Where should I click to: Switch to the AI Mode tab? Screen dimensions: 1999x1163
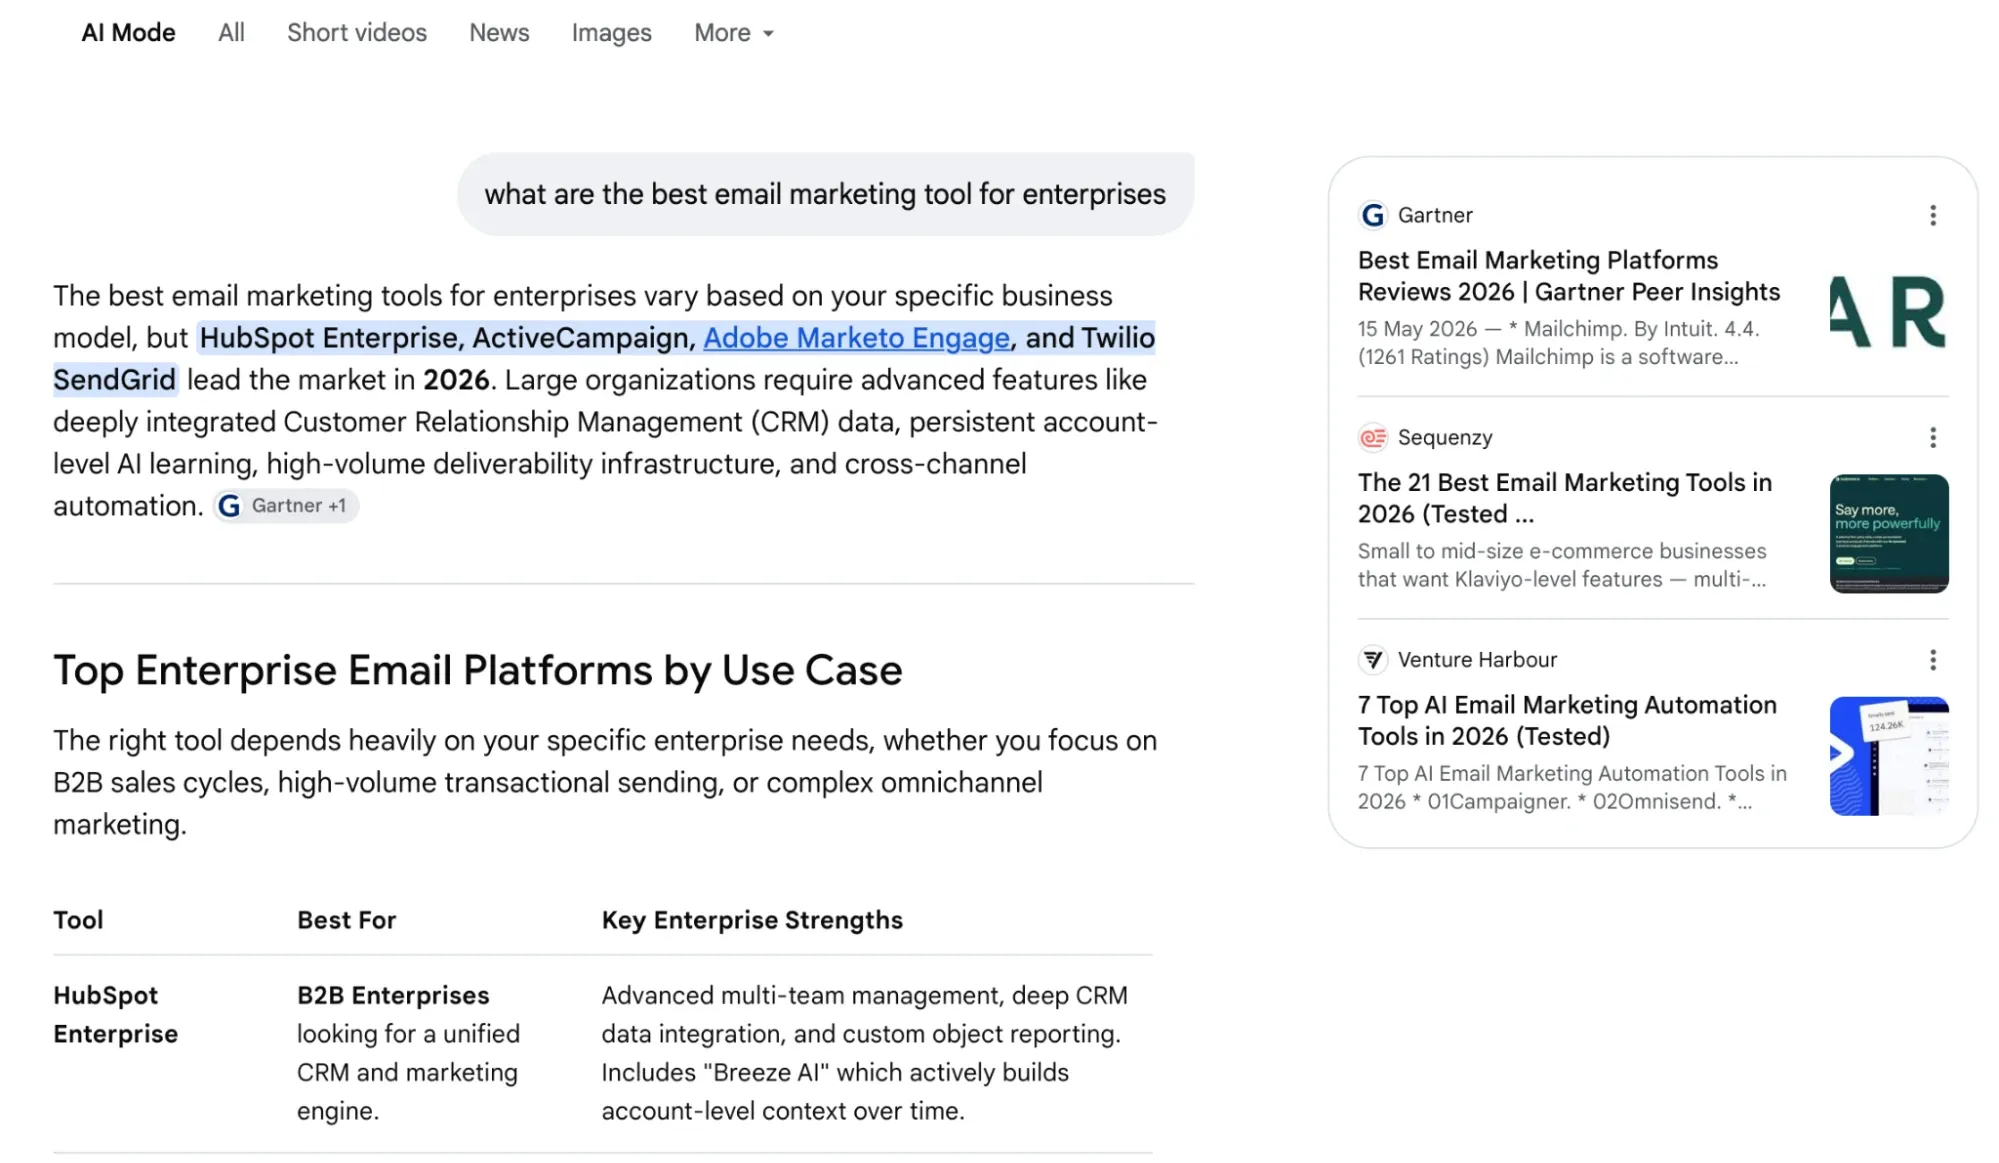click(128, 33)
